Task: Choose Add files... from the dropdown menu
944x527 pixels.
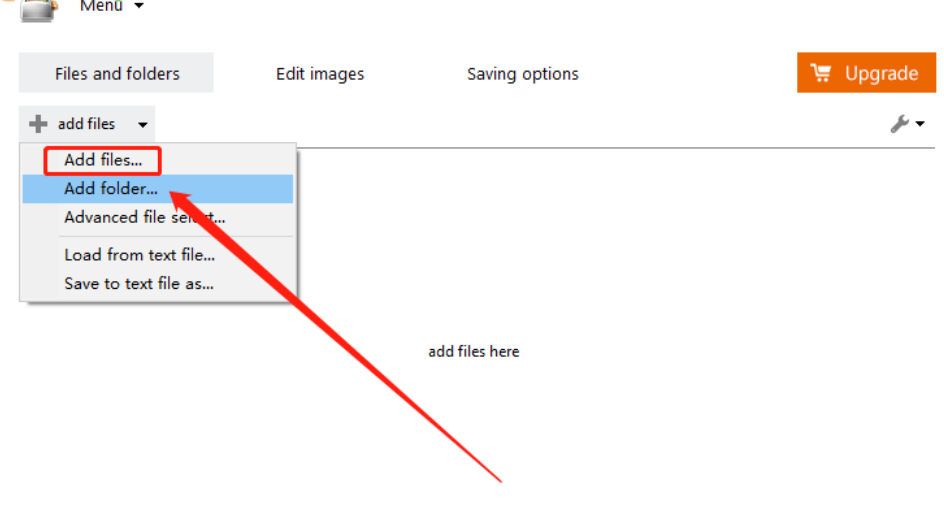Action: pyautogui.click(x=103, y=160)
